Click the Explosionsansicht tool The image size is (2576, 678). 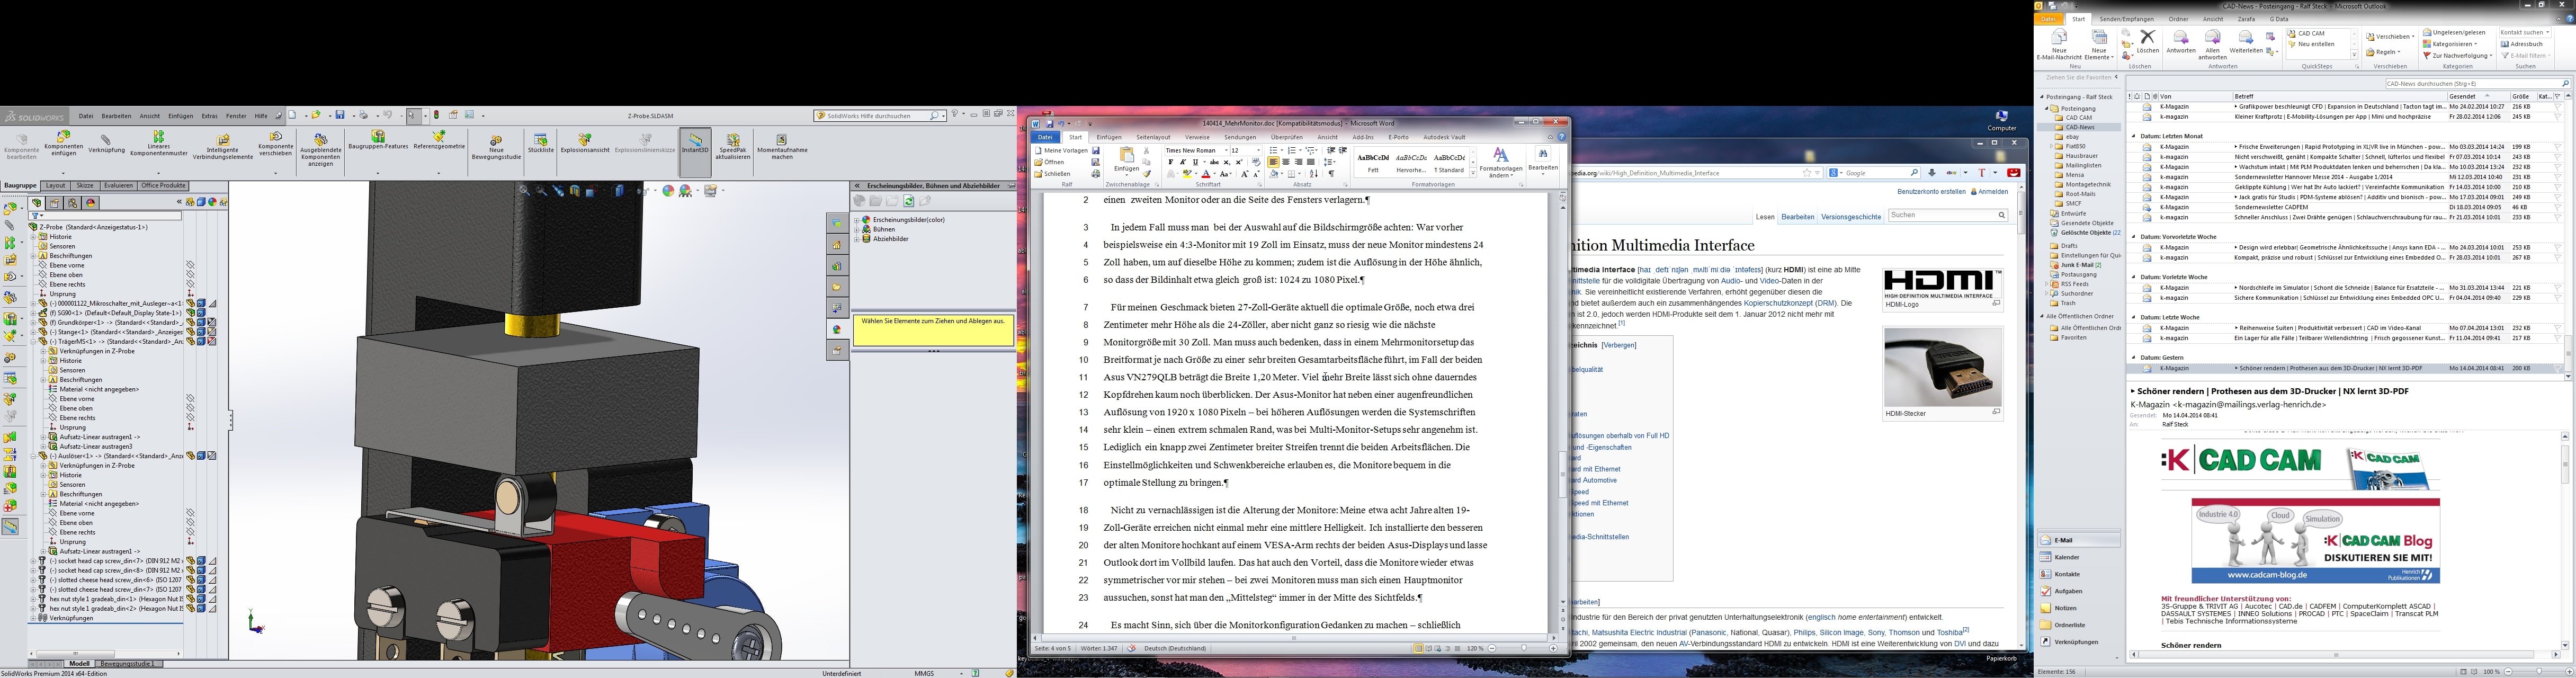[x=585, y=143]
